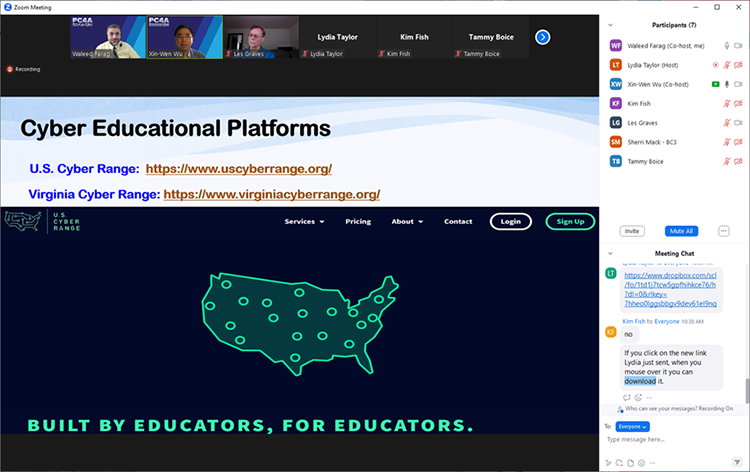This screenshot has width=750, height=472.
Task: Click the screenshot icon in the chat toolbar
Action: point(619,463)
